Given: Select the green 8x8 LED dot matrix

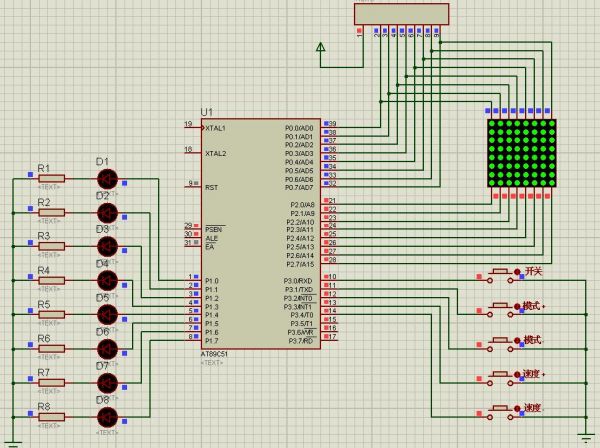Looking at the screenshot, I should coord(521,154).
